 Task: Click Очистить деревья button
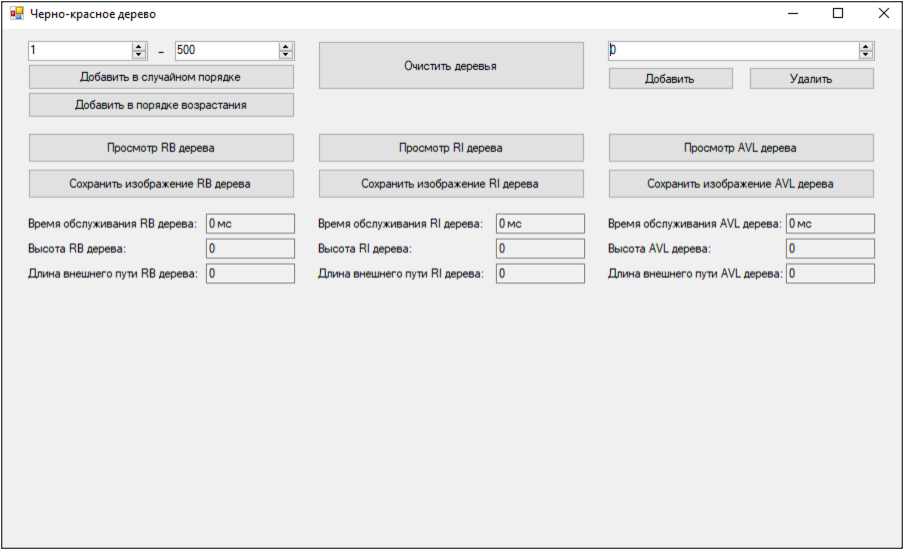pyautogui.click(x=451, y=66)
